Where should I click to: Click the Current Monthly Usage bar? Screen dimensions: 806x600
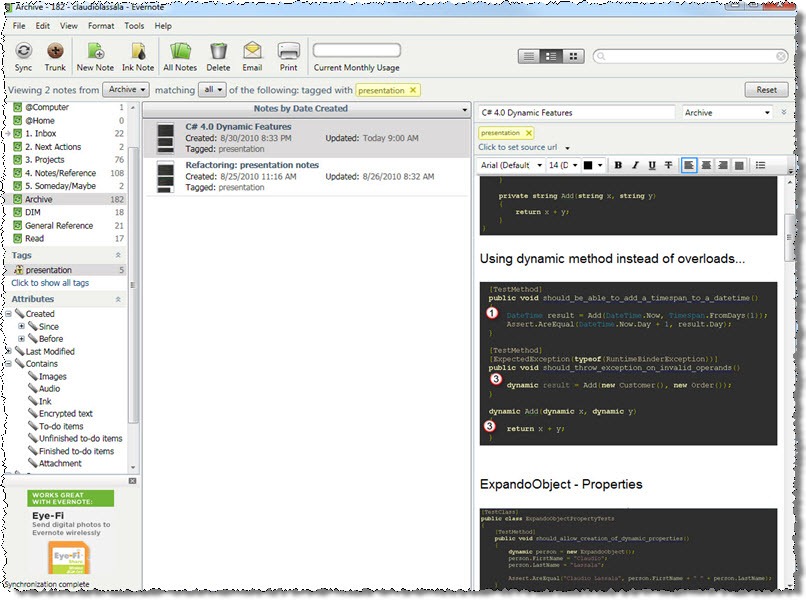[357, 50]
